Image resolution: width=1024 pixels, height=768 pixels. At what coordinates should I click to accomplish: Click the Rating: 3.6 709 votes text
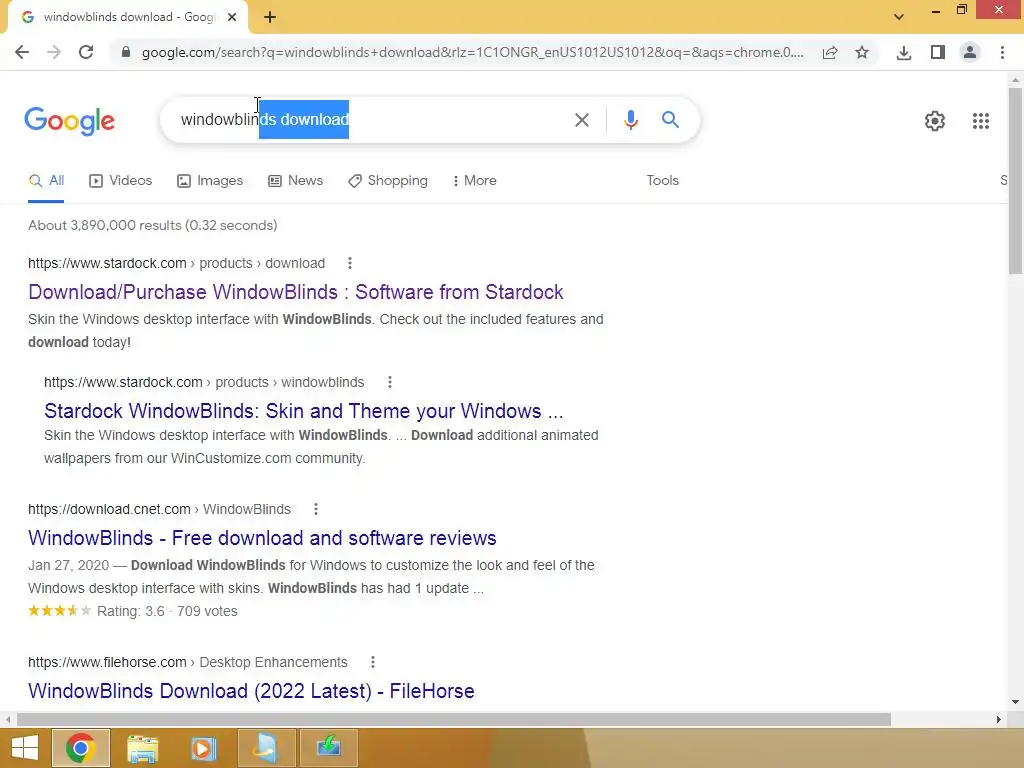167,611
